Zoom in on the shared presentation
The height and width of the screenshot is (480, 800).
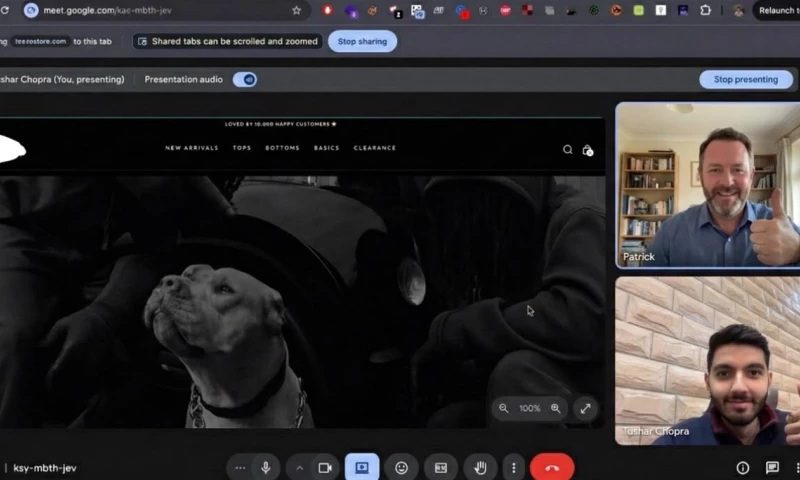coord(556,408)
